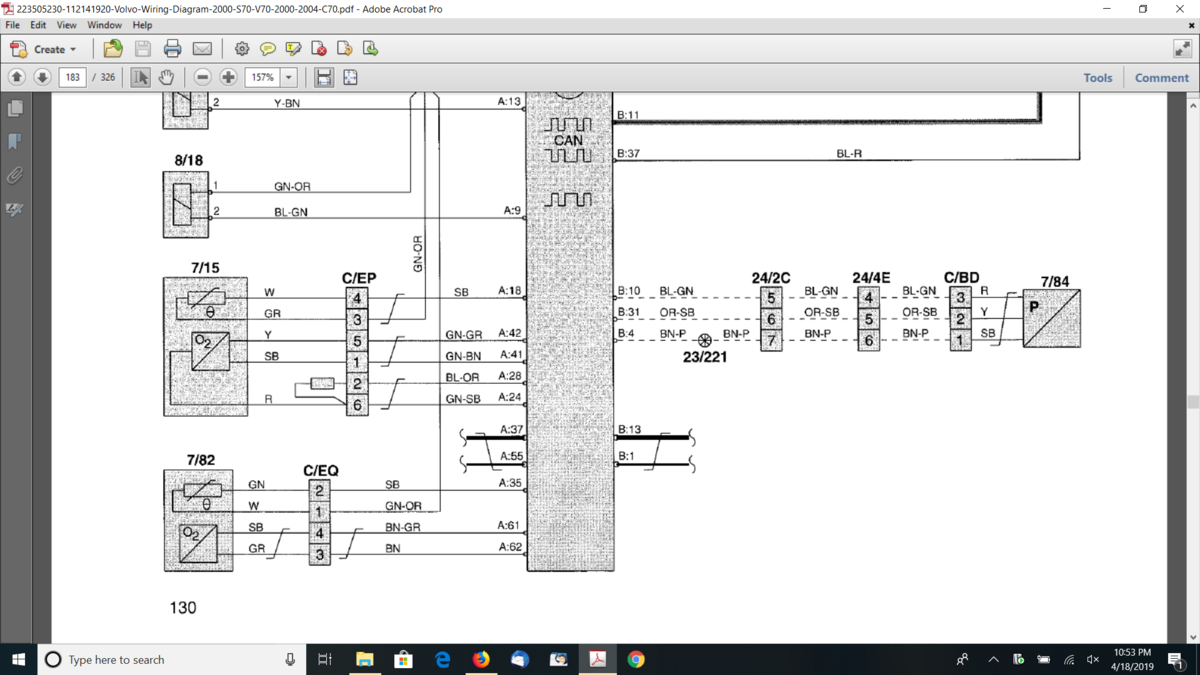The image size is (1200, 675).
Task: Open the Window menu
Action: (104, 25)
